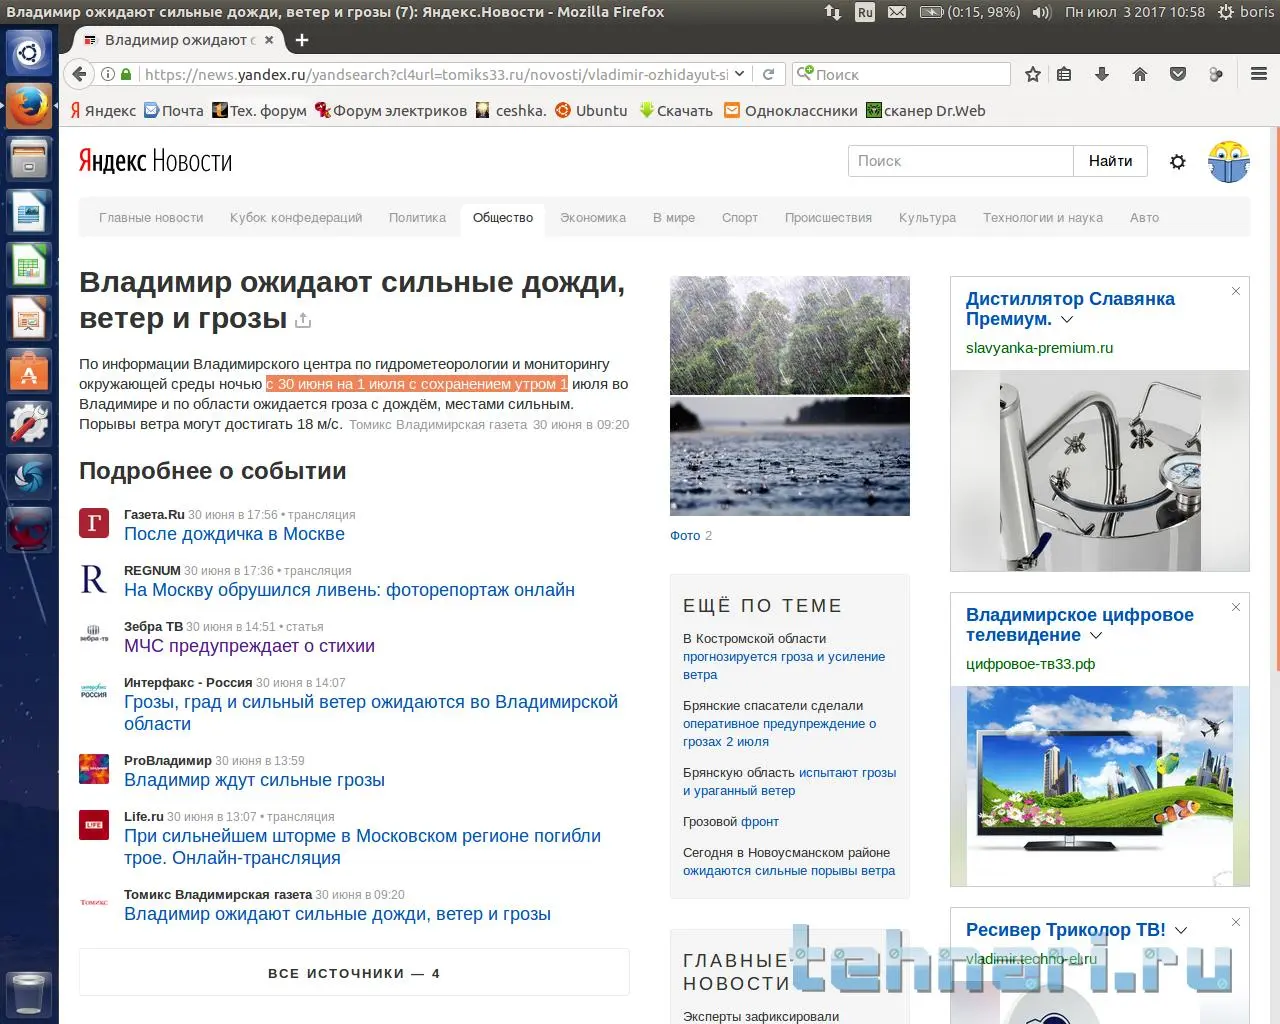
Task: Open Ubuntu Software Center in the launcher
Action: (29, 372)
